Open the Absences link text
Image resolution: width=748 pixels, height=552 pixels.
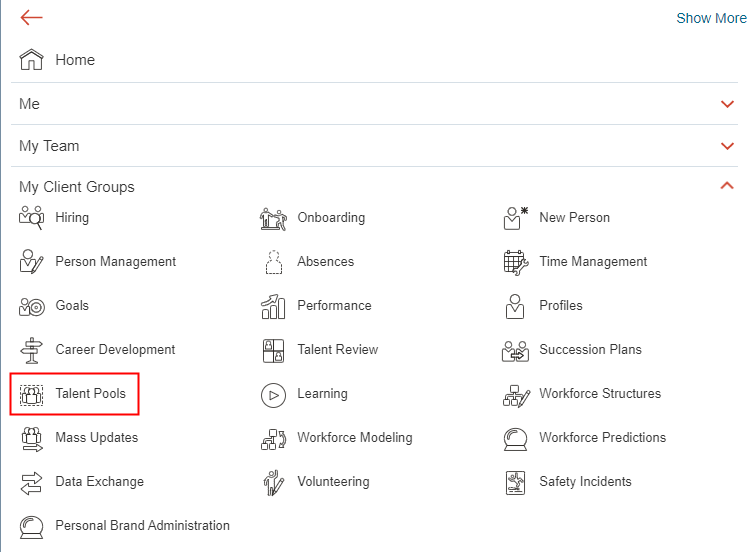point(325,261)
